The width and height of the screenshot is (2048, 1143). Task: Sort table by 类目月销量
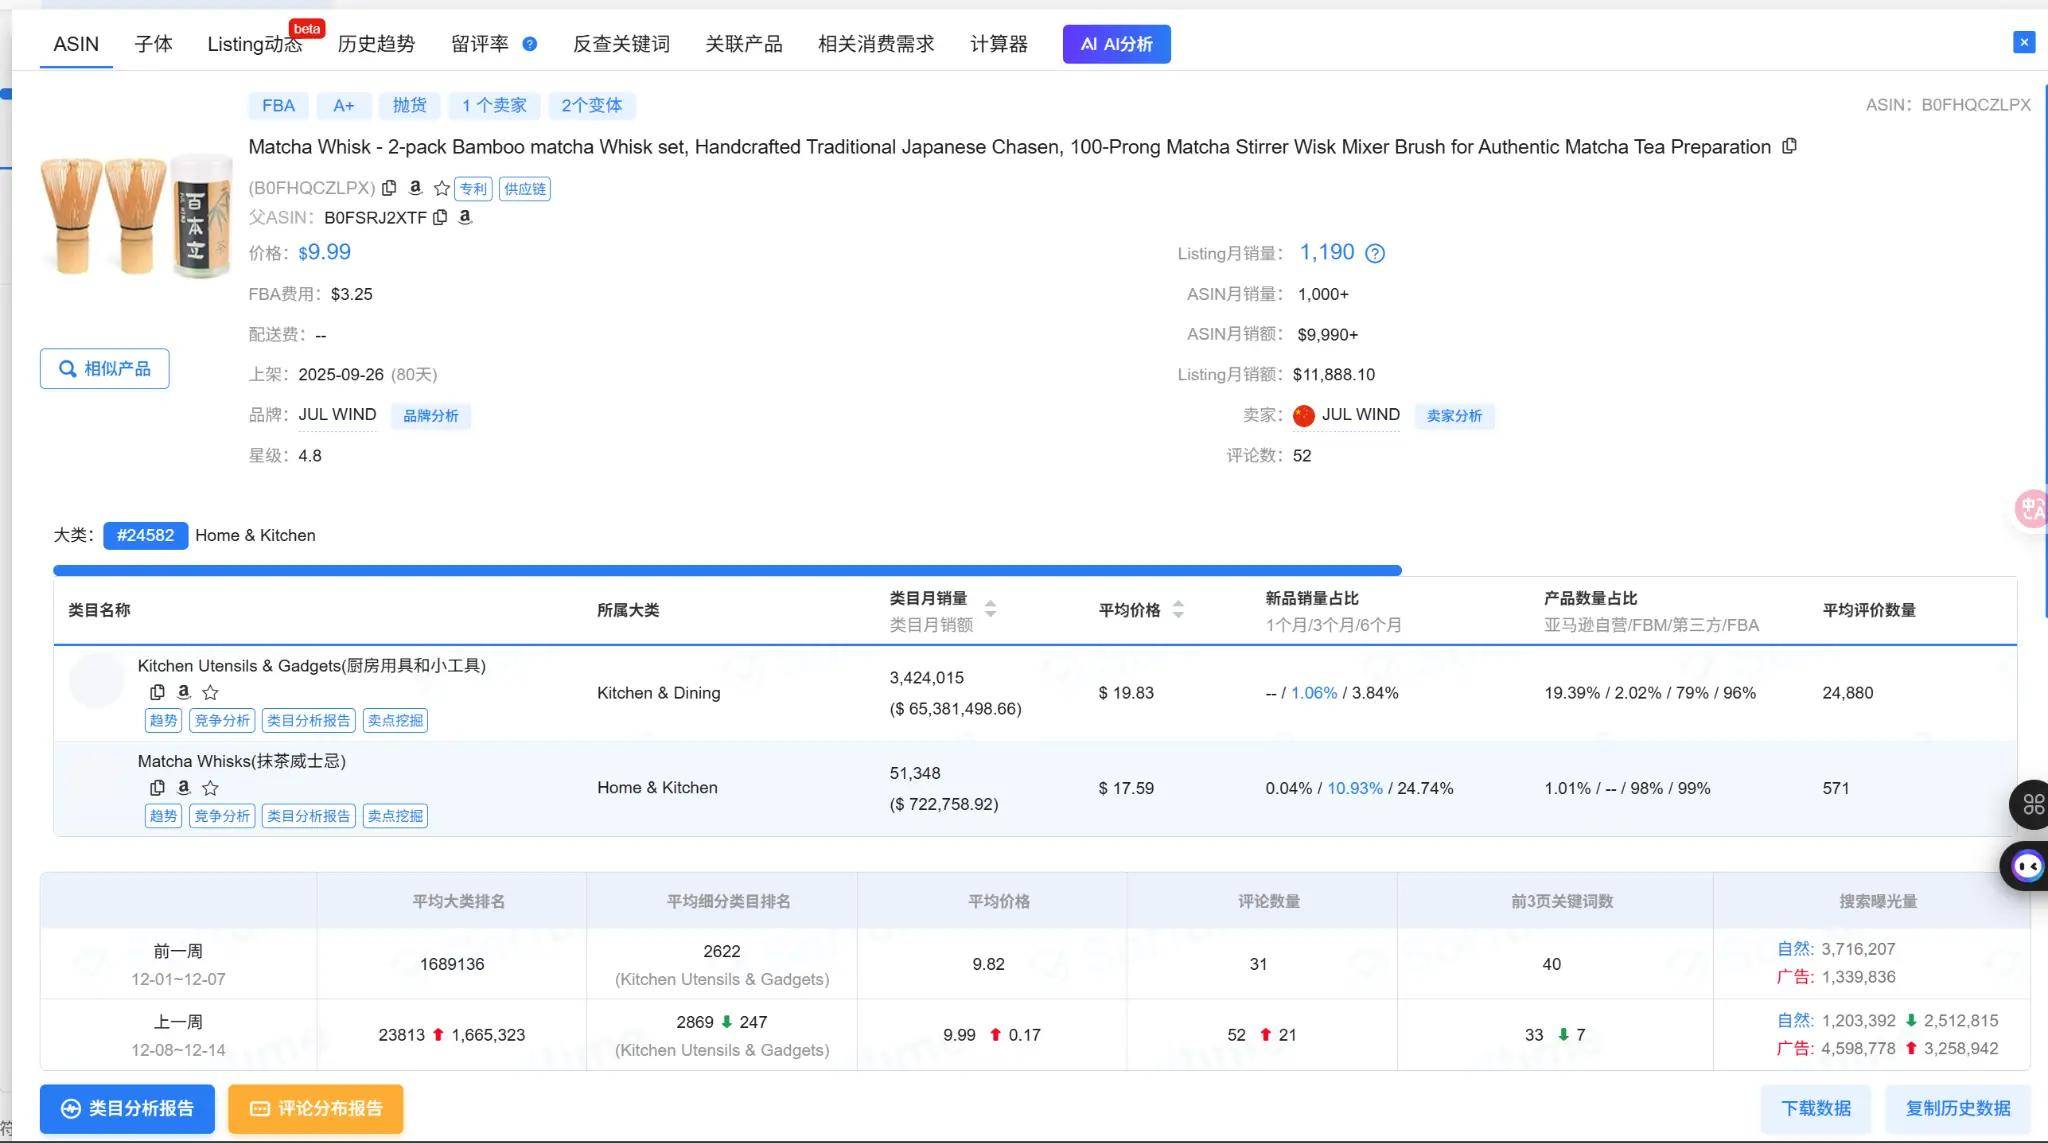tap(990, 609)
